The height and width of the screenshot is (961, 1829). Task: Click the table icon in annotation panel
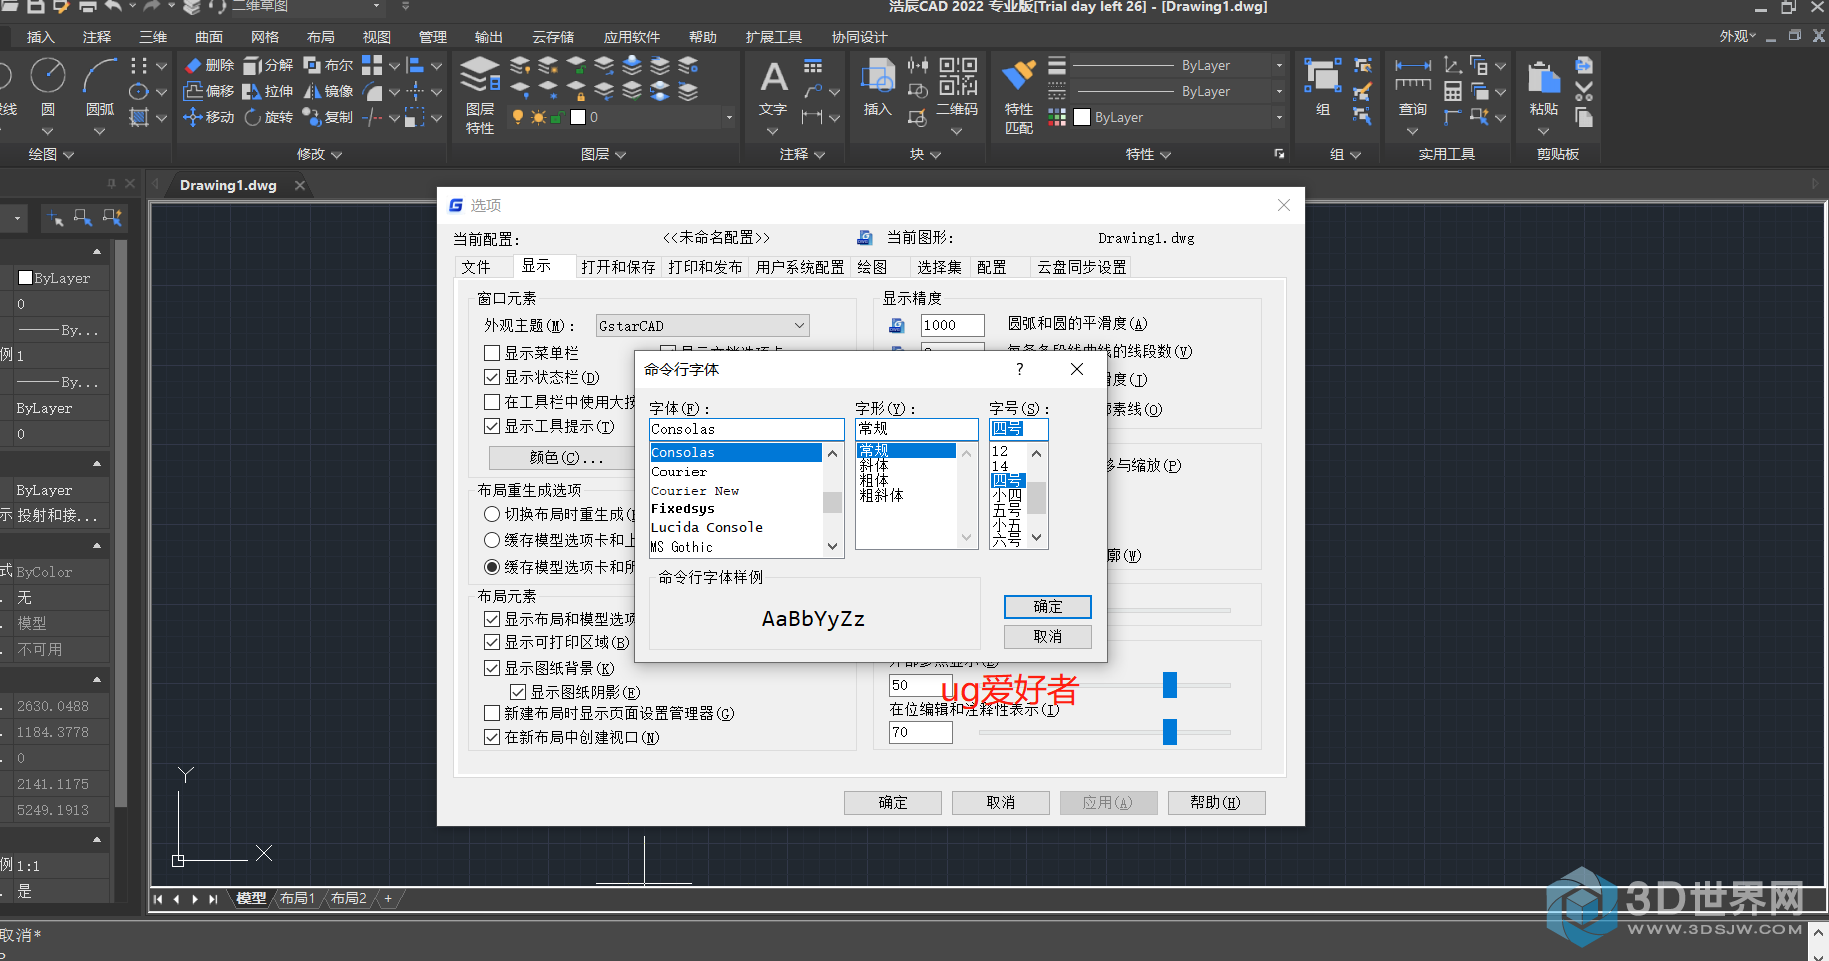pyautogui.click(x=813, y=65)
